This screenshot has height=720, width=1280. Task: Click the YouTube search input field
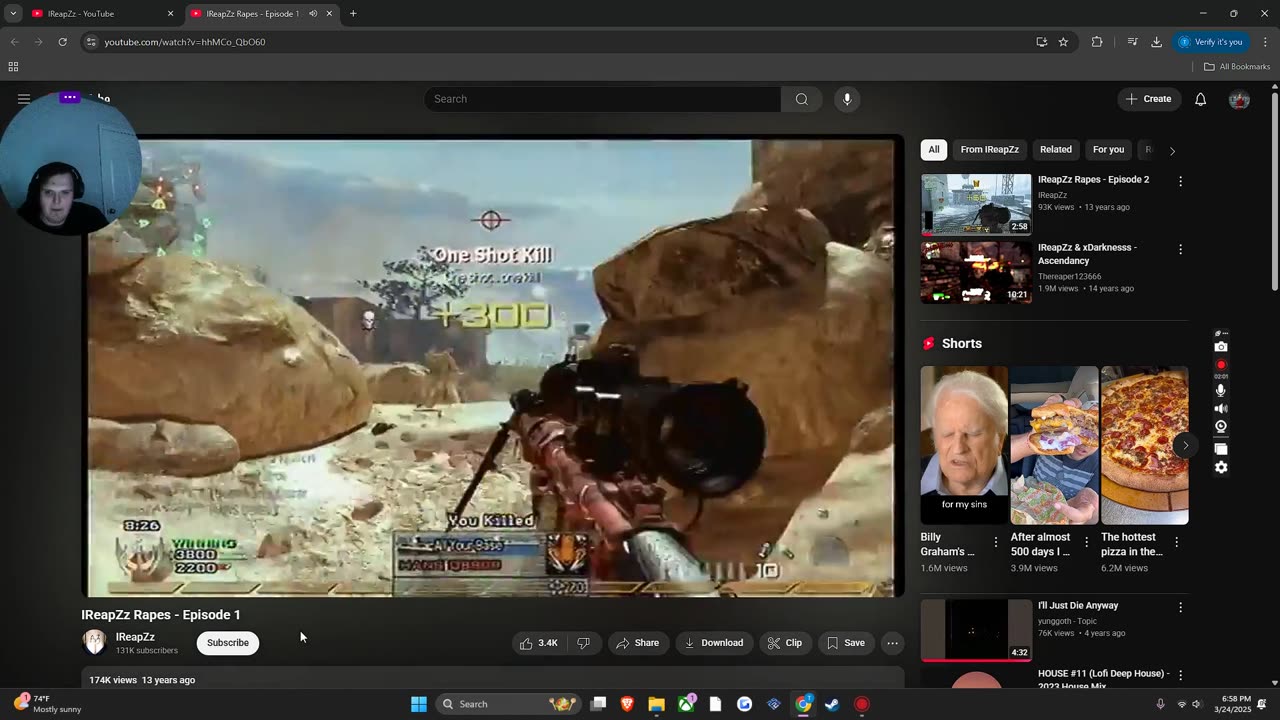click(x=602, y=99)
